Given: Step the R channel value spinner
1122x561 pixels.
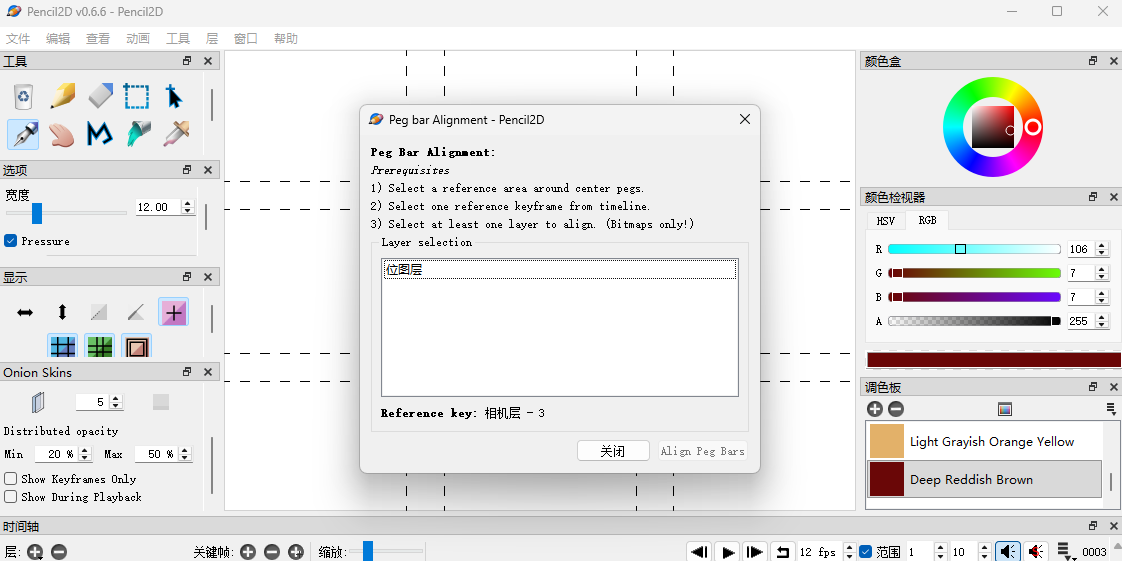Looking at the screenshot, I should coord(1102,249).
